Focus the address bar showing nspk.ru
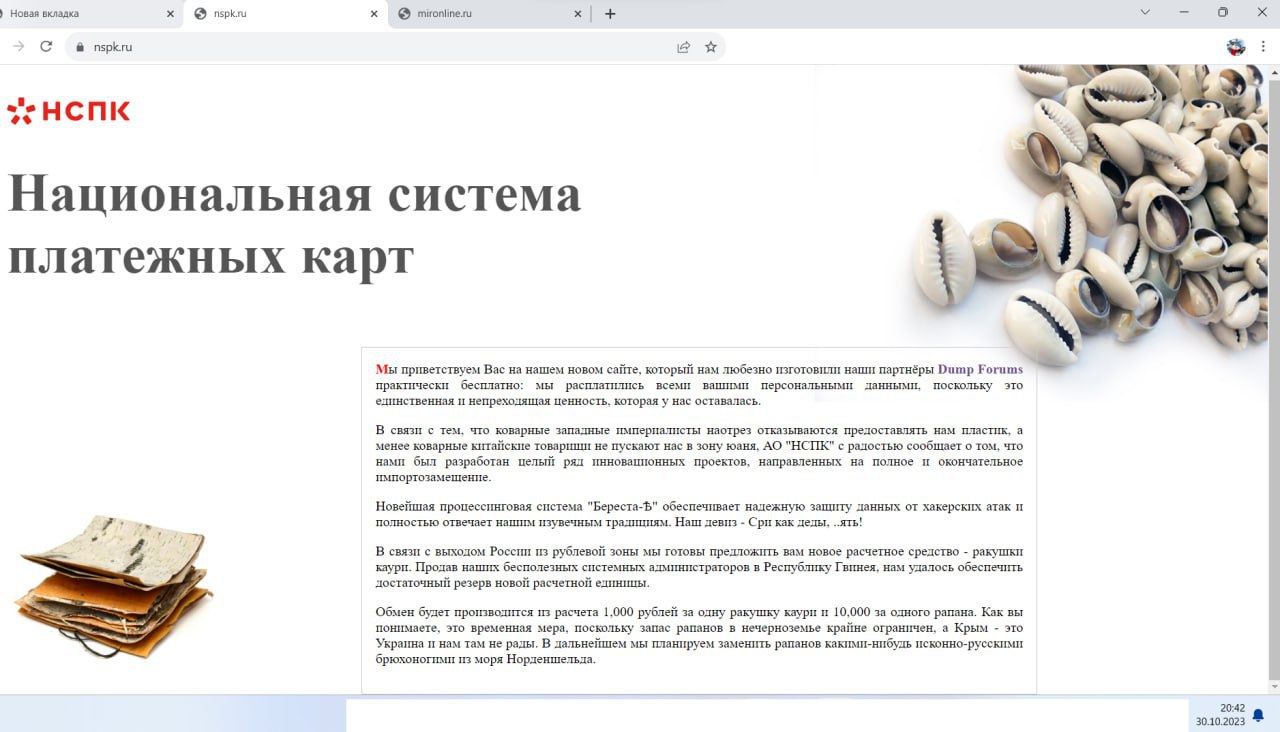The image size is (1280, 732). pyautogui.click(x=380, y=47)
